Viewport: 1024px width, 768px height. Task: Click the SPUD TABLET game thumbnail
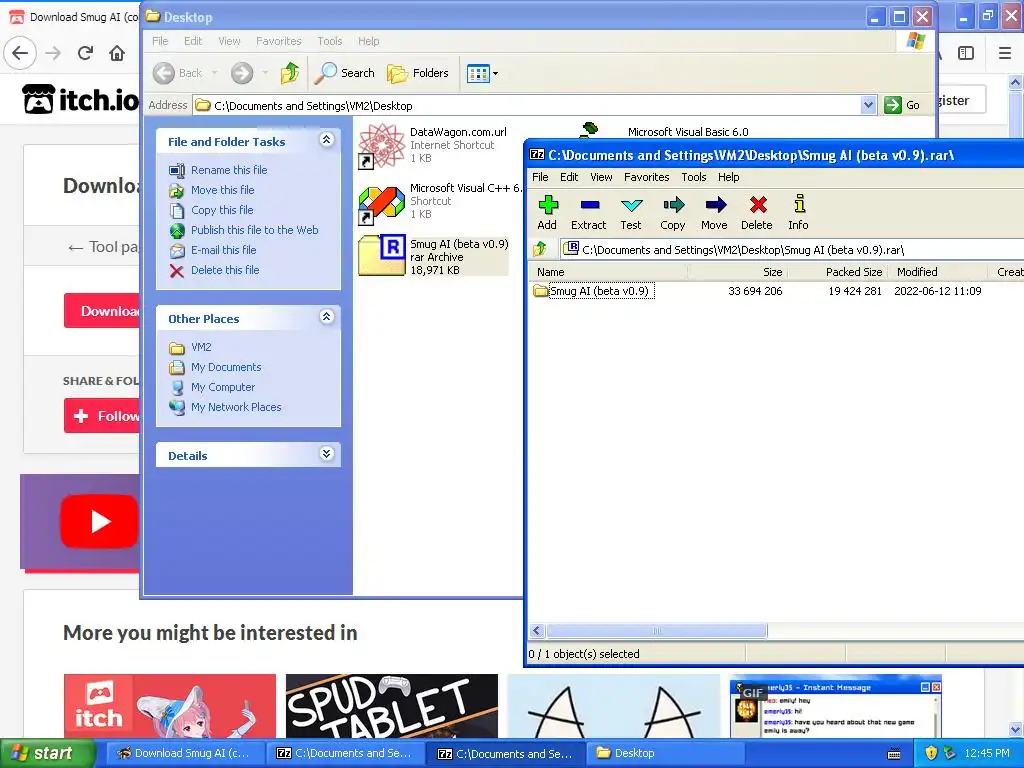[392, 706]
